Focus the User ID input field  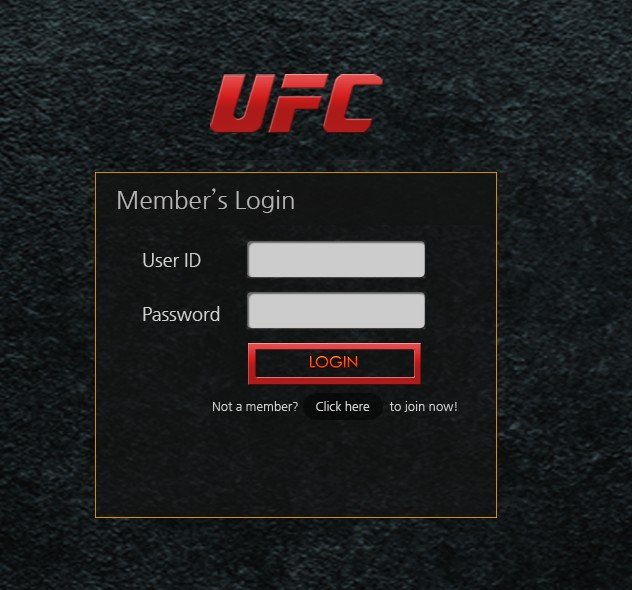tap(336, 260)
